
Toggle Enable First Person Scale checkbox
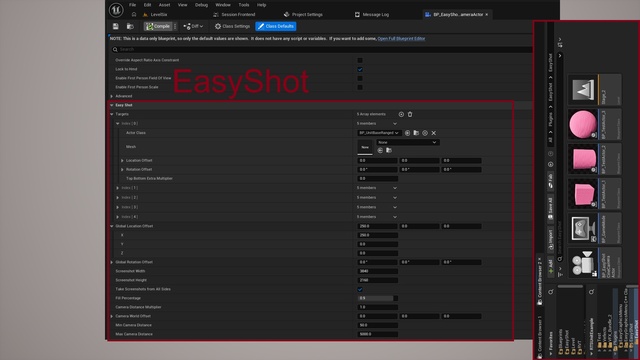pyautogui.click(x=360, y=87)
